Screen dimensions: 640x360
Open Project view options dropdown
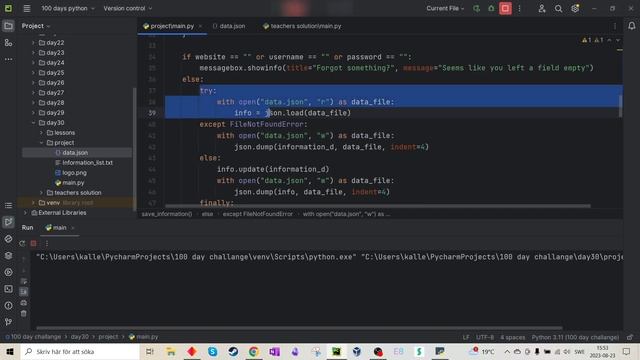tap(36, 26)
